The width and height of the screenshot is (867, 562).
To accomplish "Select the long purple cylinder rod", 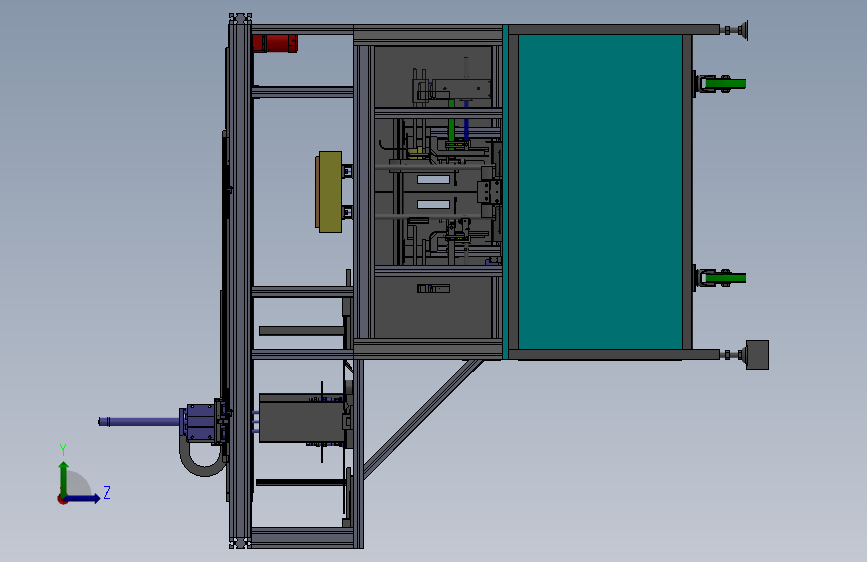I will (x=139, y=422).
